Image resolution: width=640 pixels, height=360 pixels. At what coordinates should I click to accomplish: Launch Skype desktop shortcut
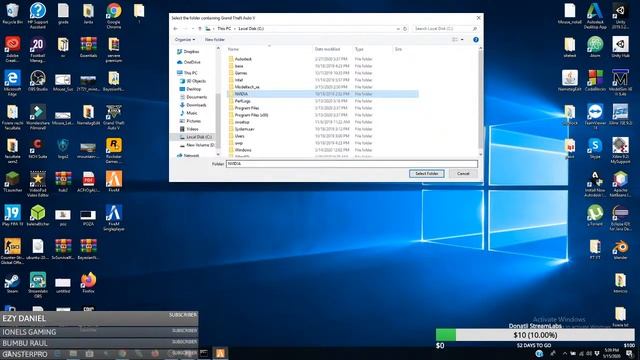click(595, 148)
